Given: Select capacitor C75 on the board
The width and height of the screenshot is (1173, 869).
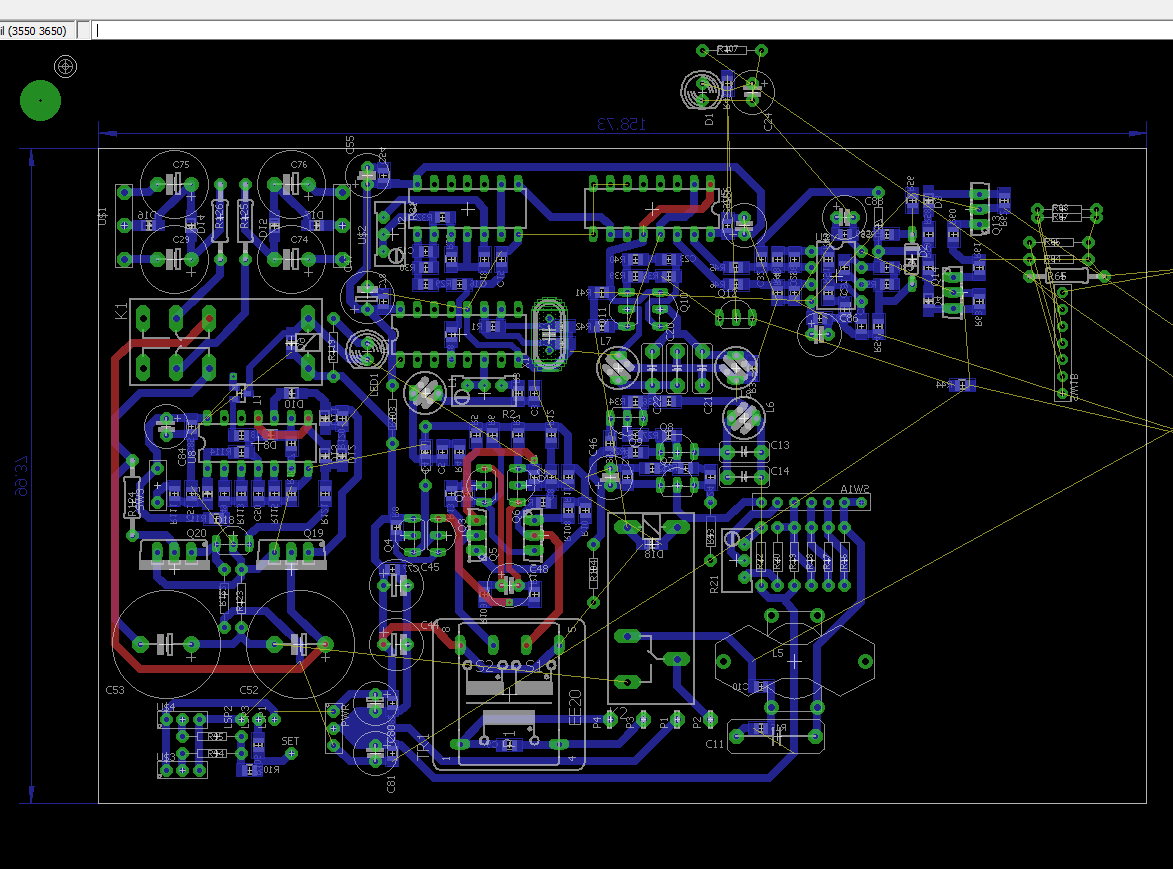Looking at the screenshot, I should (174, 184).
